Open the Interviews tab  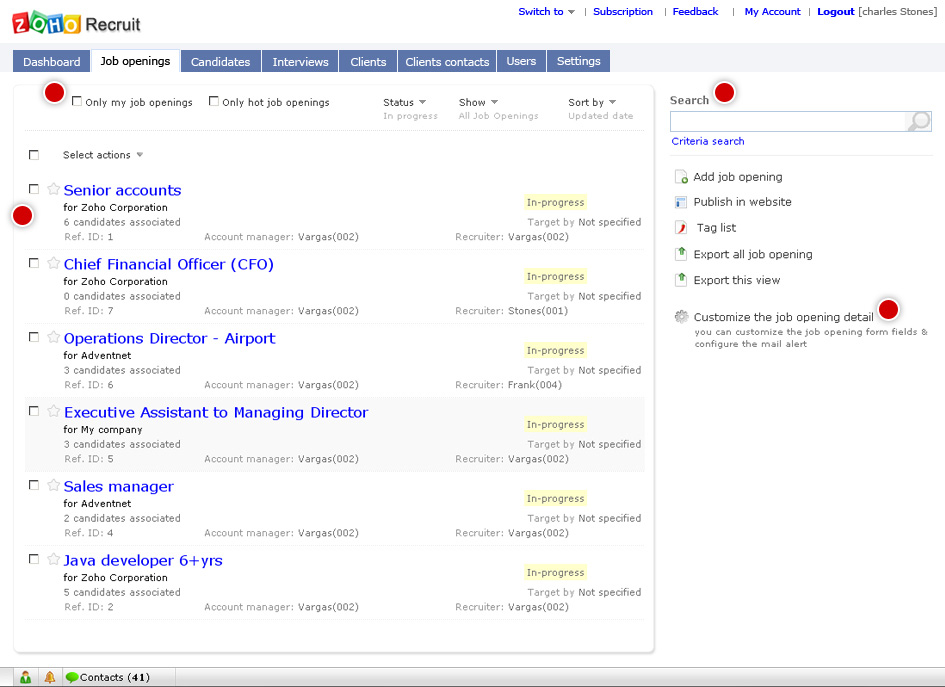(300, 61)
